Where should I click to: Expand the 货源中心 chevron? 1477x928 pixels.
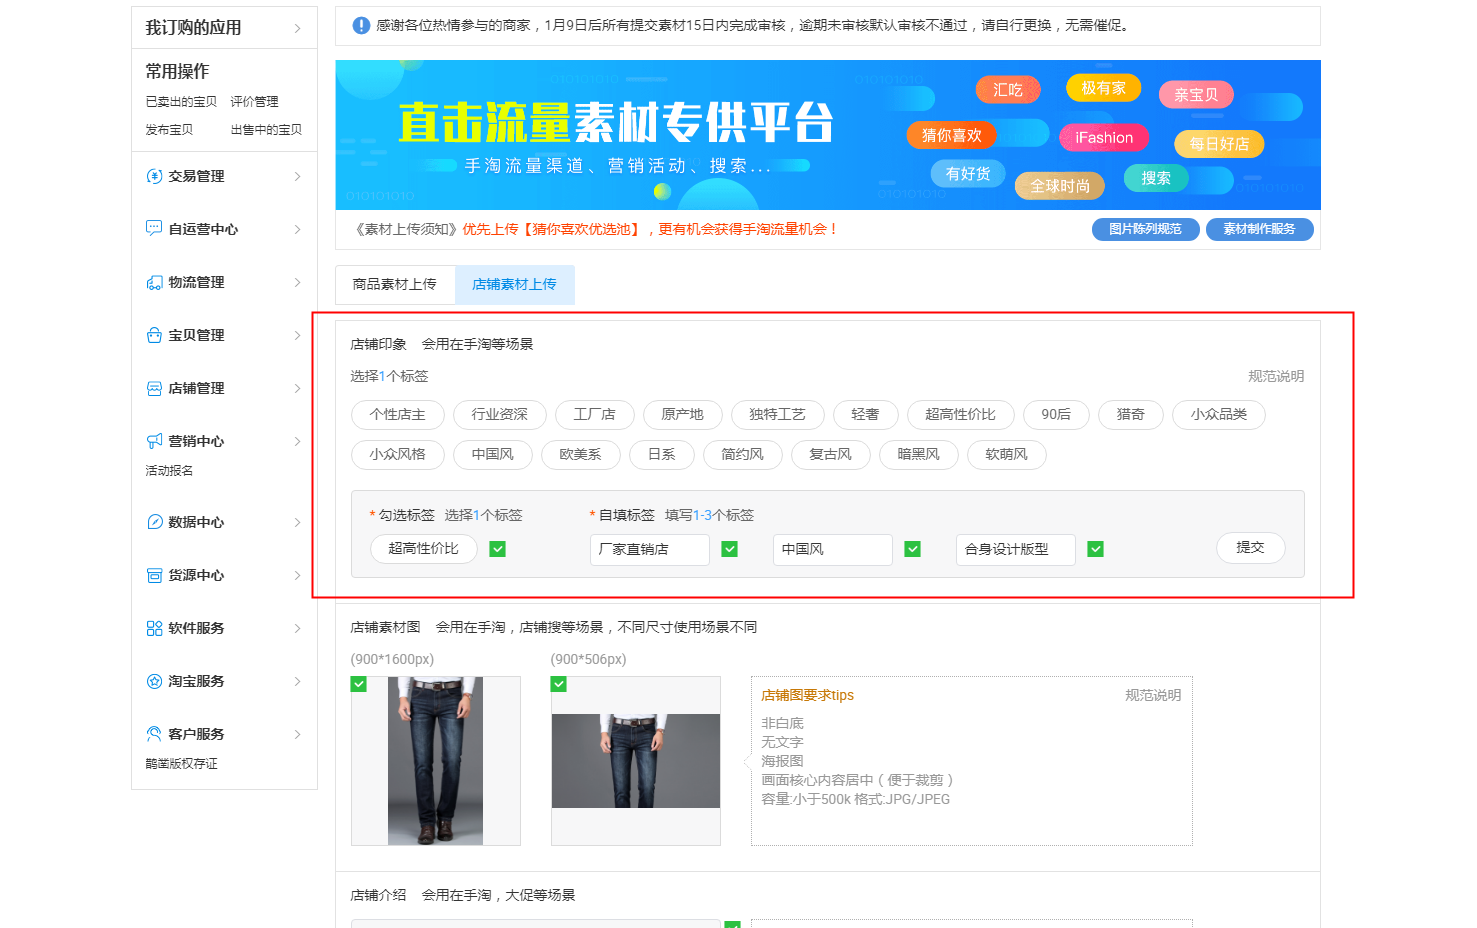tap(297, 575)
